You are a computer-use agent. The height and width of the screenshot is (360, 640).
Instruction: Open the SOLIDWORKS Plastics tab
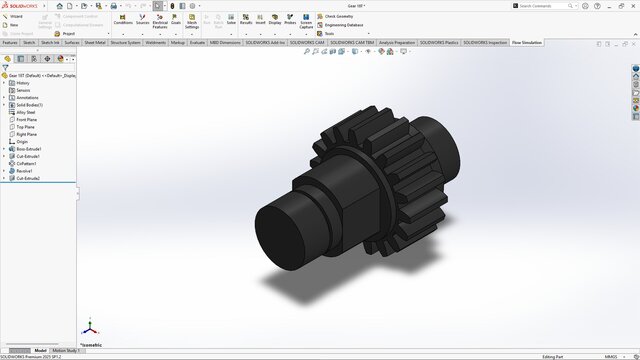(x=439, y=42)
